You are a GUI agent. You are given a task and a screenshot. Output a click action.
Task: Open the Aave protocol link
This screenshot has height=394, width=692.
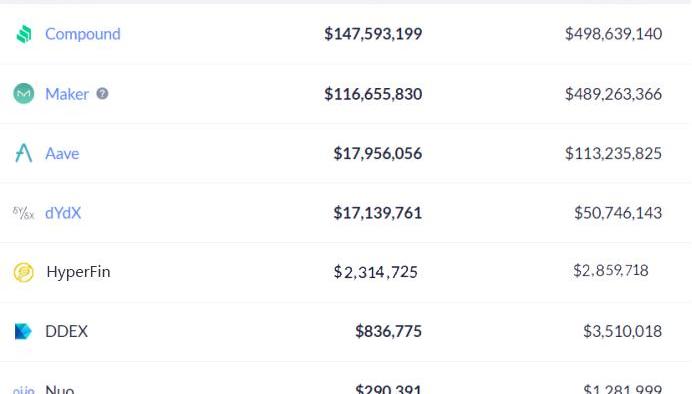[x=62, y=153]
